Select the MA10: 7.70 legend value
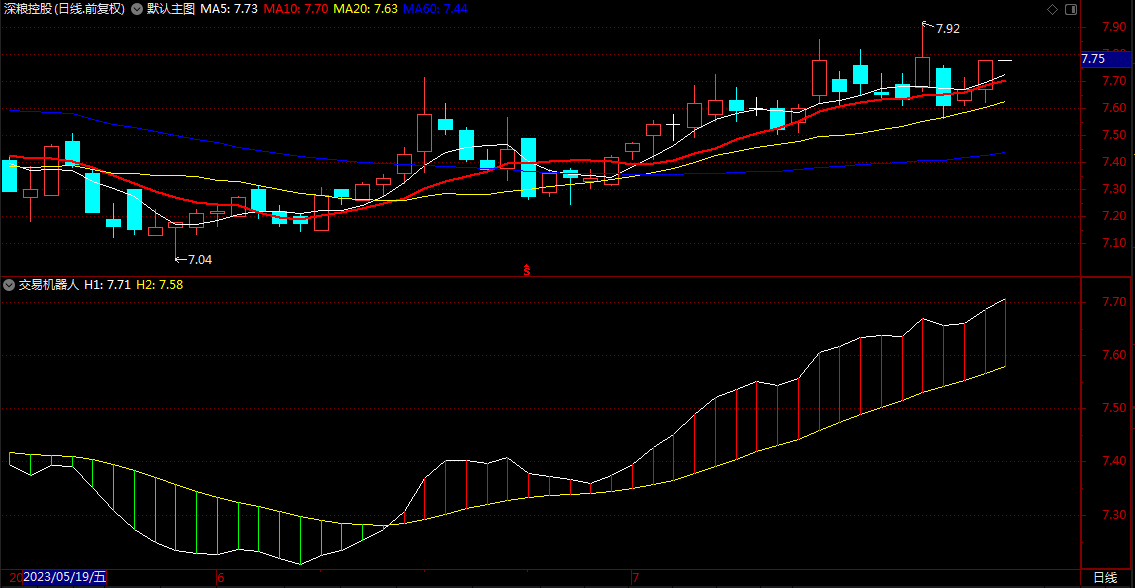This screenshot has width=1135, height=588. click(295, 9)
